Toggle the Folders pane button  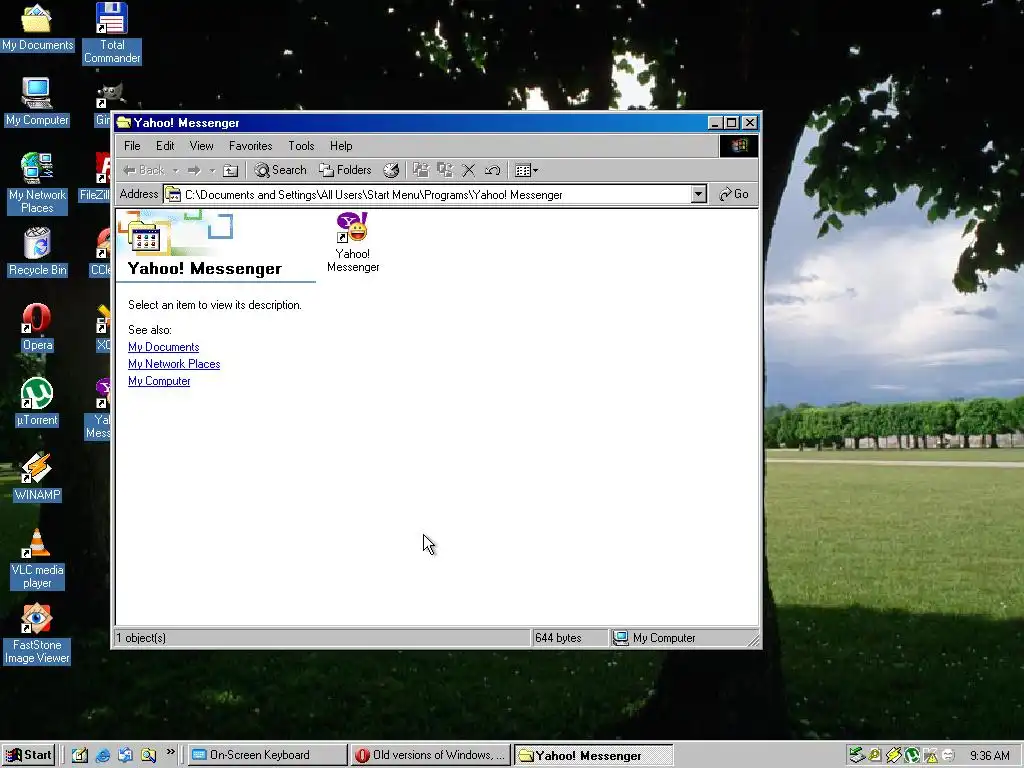point(345,170)
